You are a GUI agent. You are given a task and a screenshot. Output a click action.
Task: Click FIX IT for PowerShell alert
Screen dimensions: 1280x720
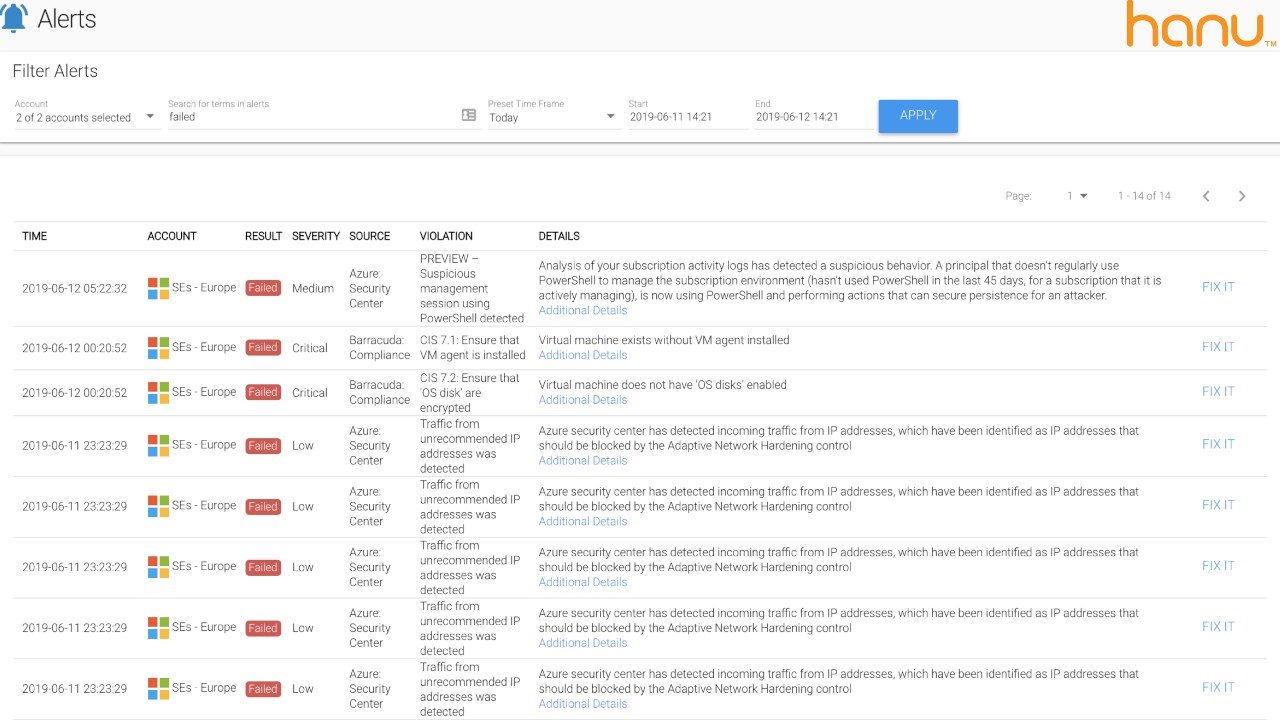1218,287
